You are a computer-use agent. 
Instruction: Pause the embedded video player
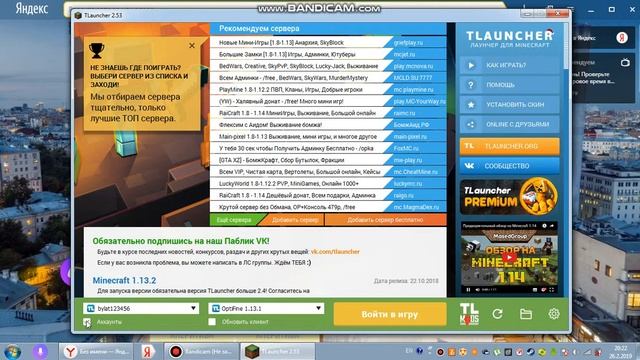(468, 290)
